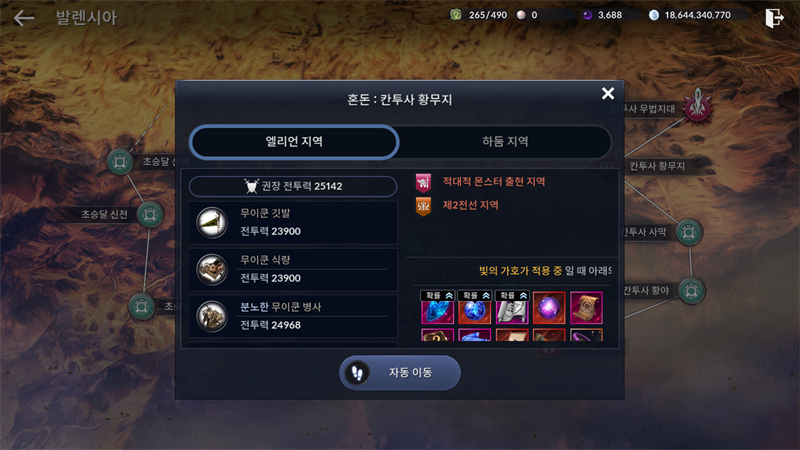Tap the exit door icon
The image size is (800, 450).
point(774,18)
